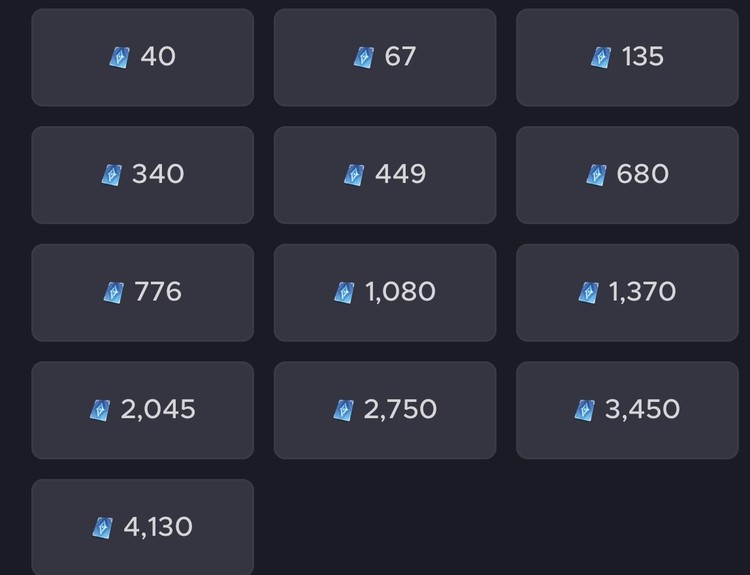The width and height of the screenshot is (750, 575).
Task: Tap the ticket icon next to 680
Action: tap(596, 175)
